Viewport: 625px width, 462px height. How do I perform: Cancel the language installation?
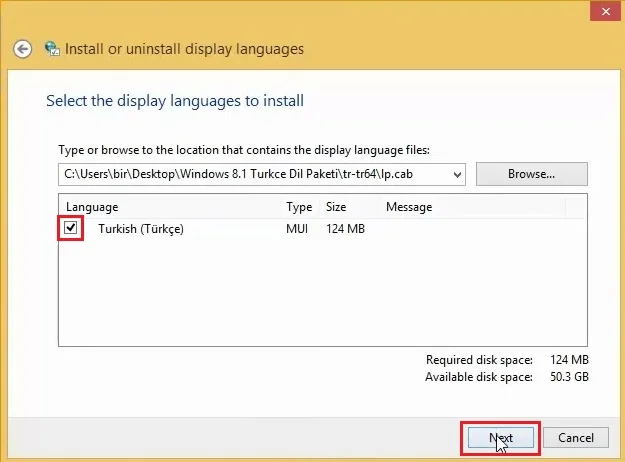pos(576,438)
